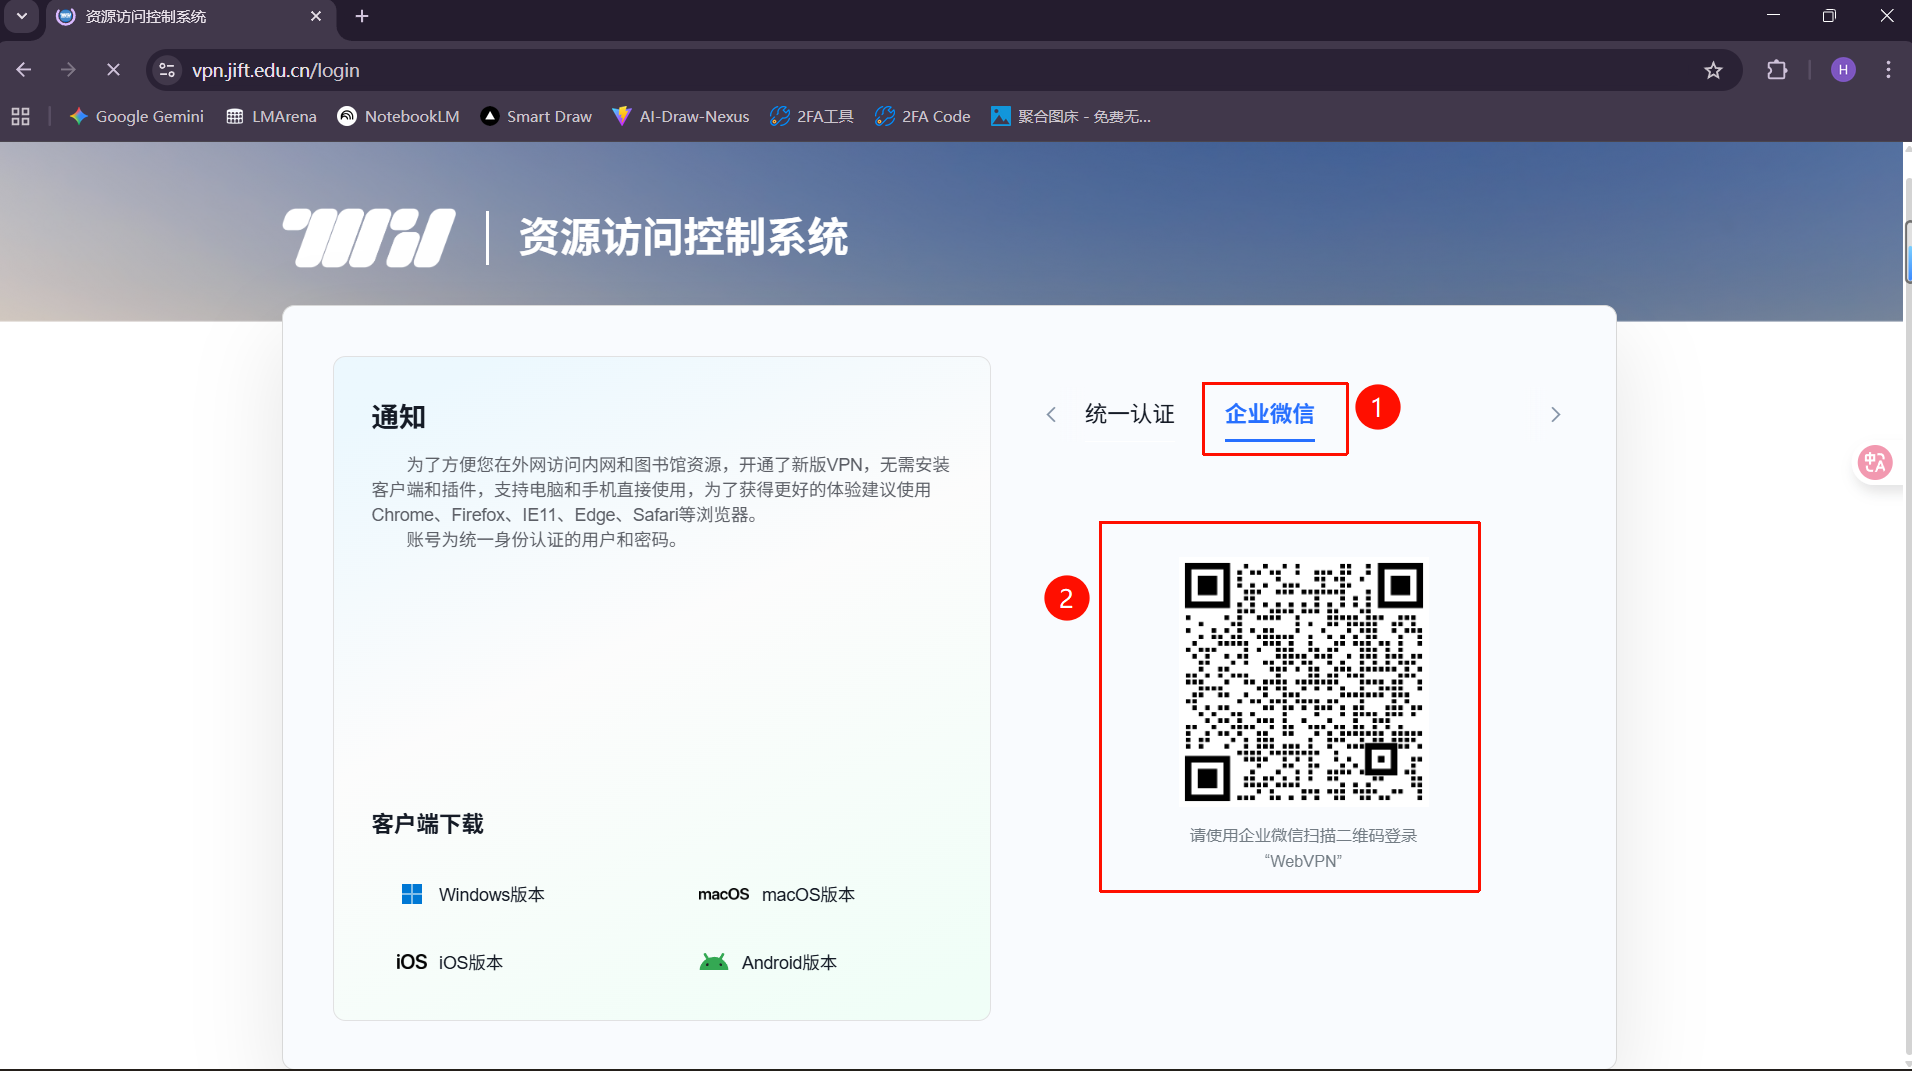Click left chevron of login tabs

1051,414
